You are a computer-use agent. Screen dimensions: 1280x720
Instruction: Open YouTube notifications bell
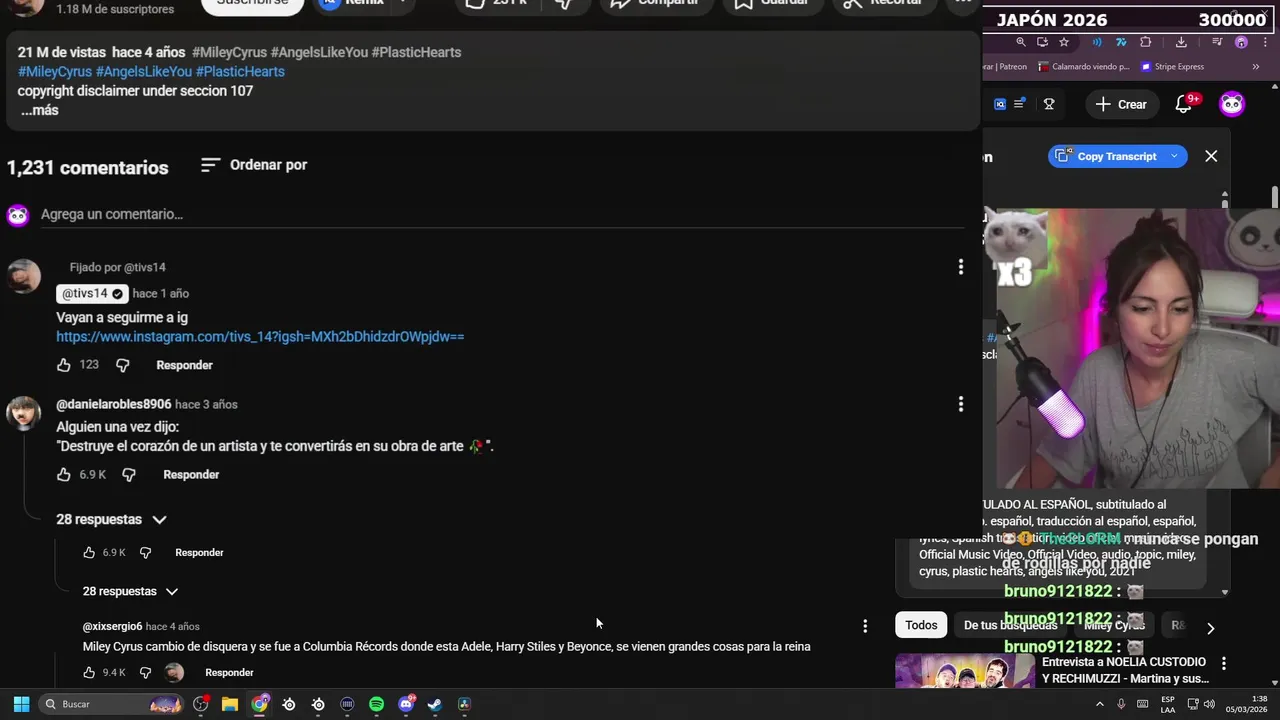pos(1184,104)
